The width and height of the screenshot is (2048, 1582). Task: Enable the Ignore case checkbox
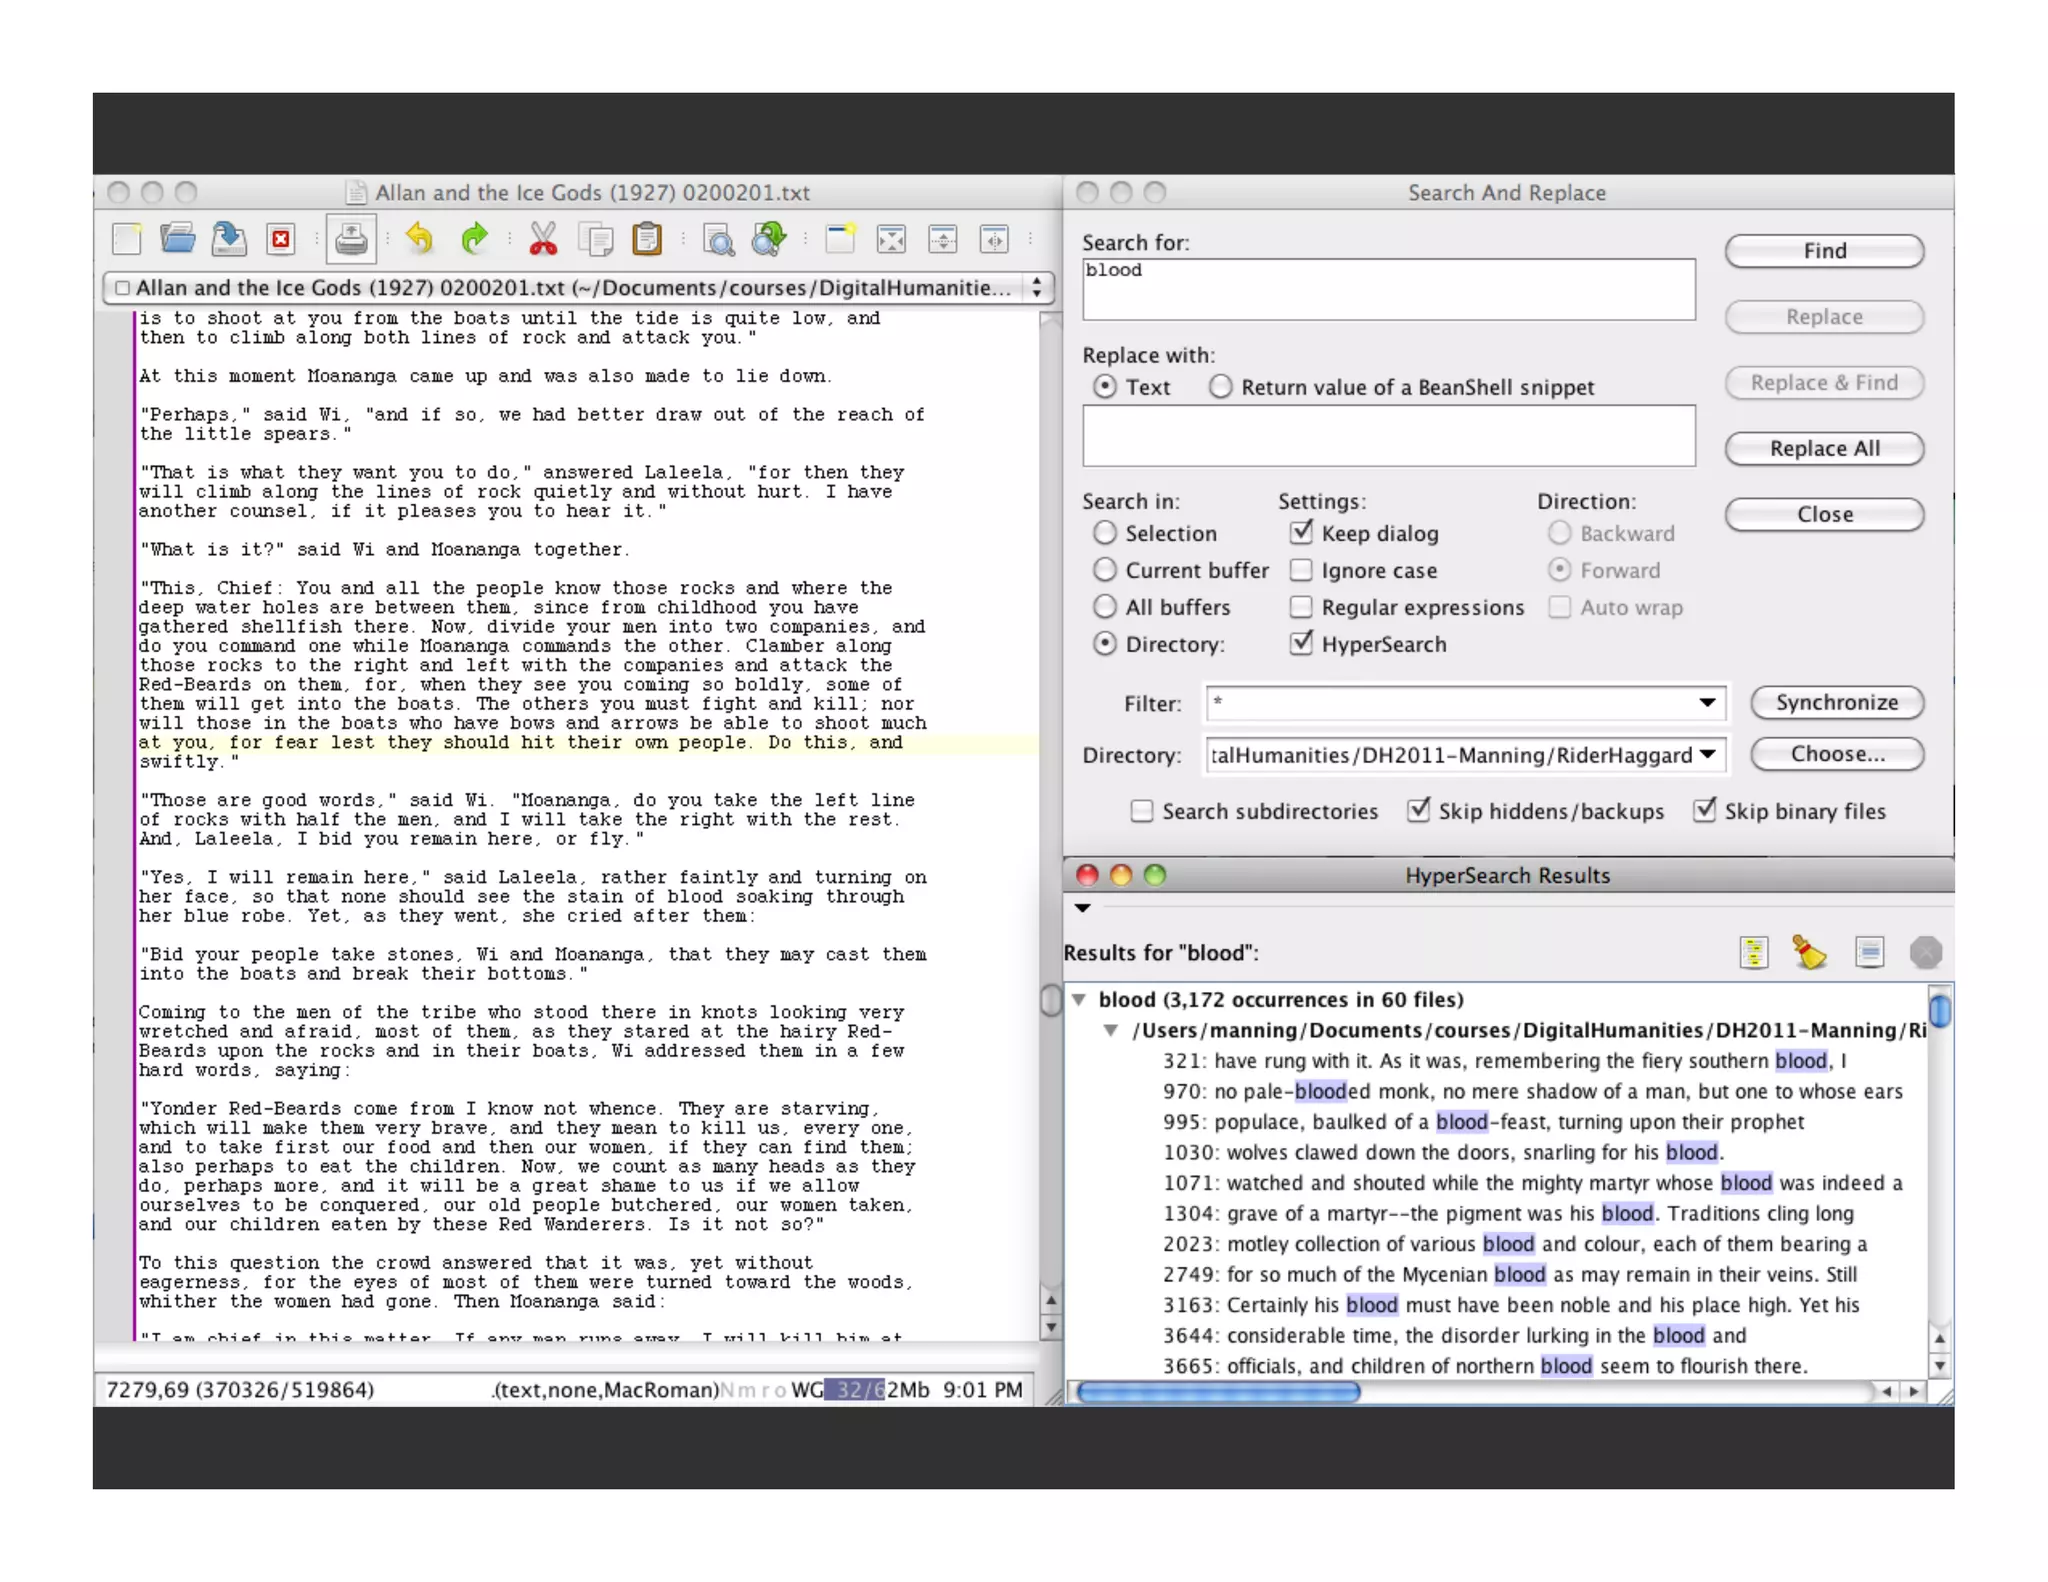pyautogui.click(x=1301, y=570)
